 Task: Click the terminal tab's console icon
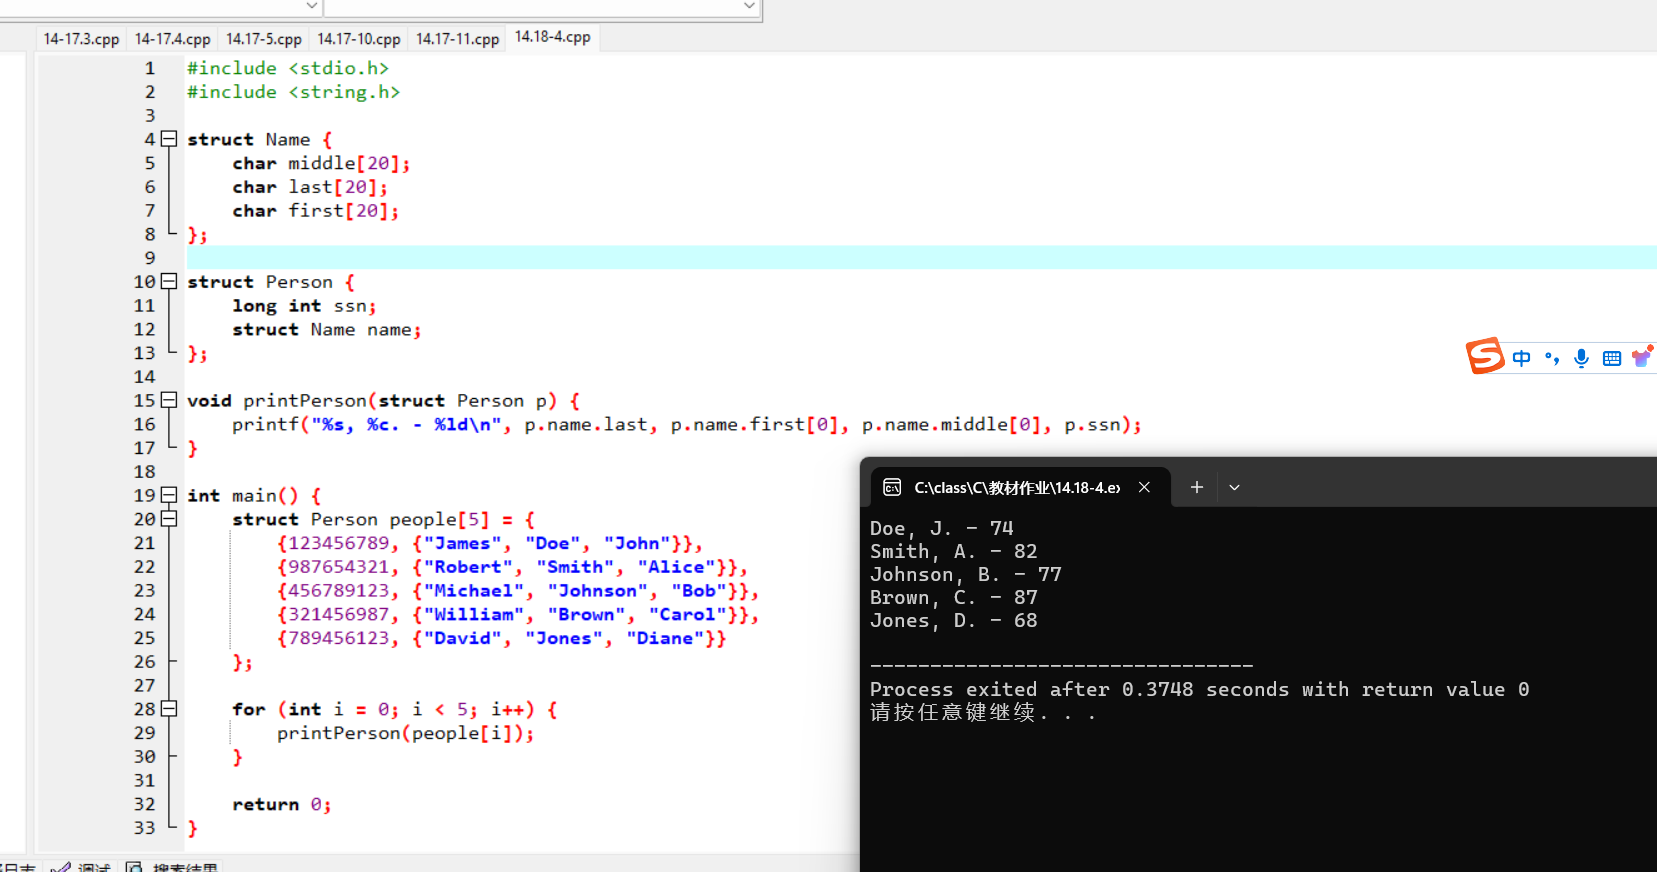[892, 487]
